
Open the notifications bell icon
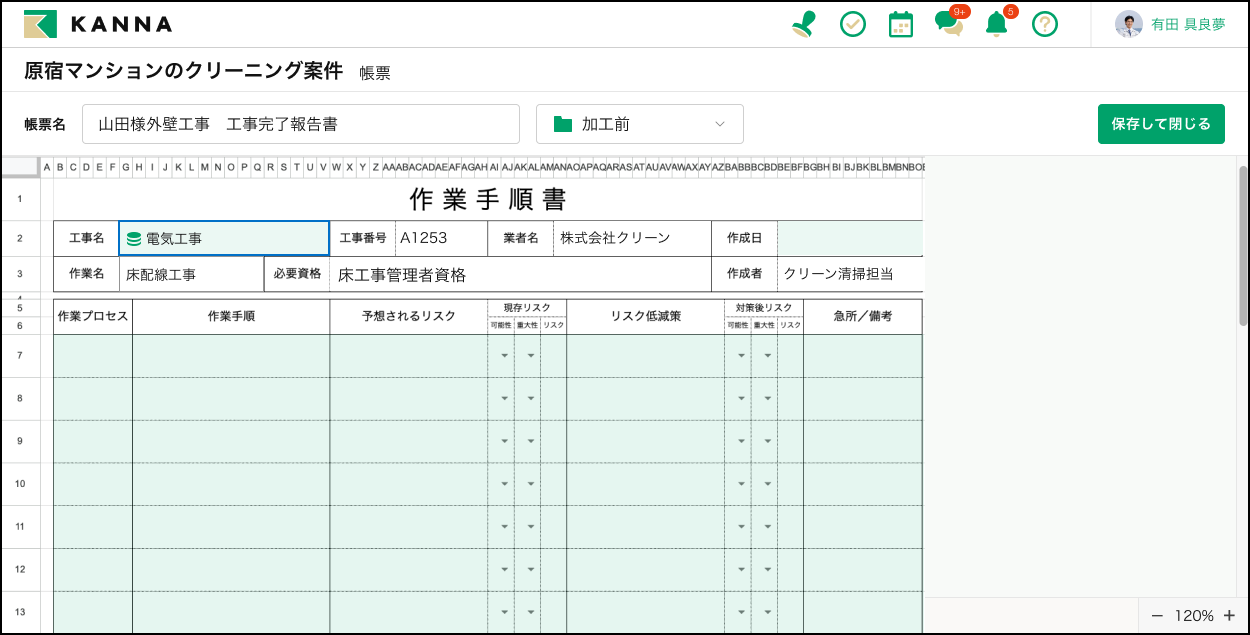point(996,24)
